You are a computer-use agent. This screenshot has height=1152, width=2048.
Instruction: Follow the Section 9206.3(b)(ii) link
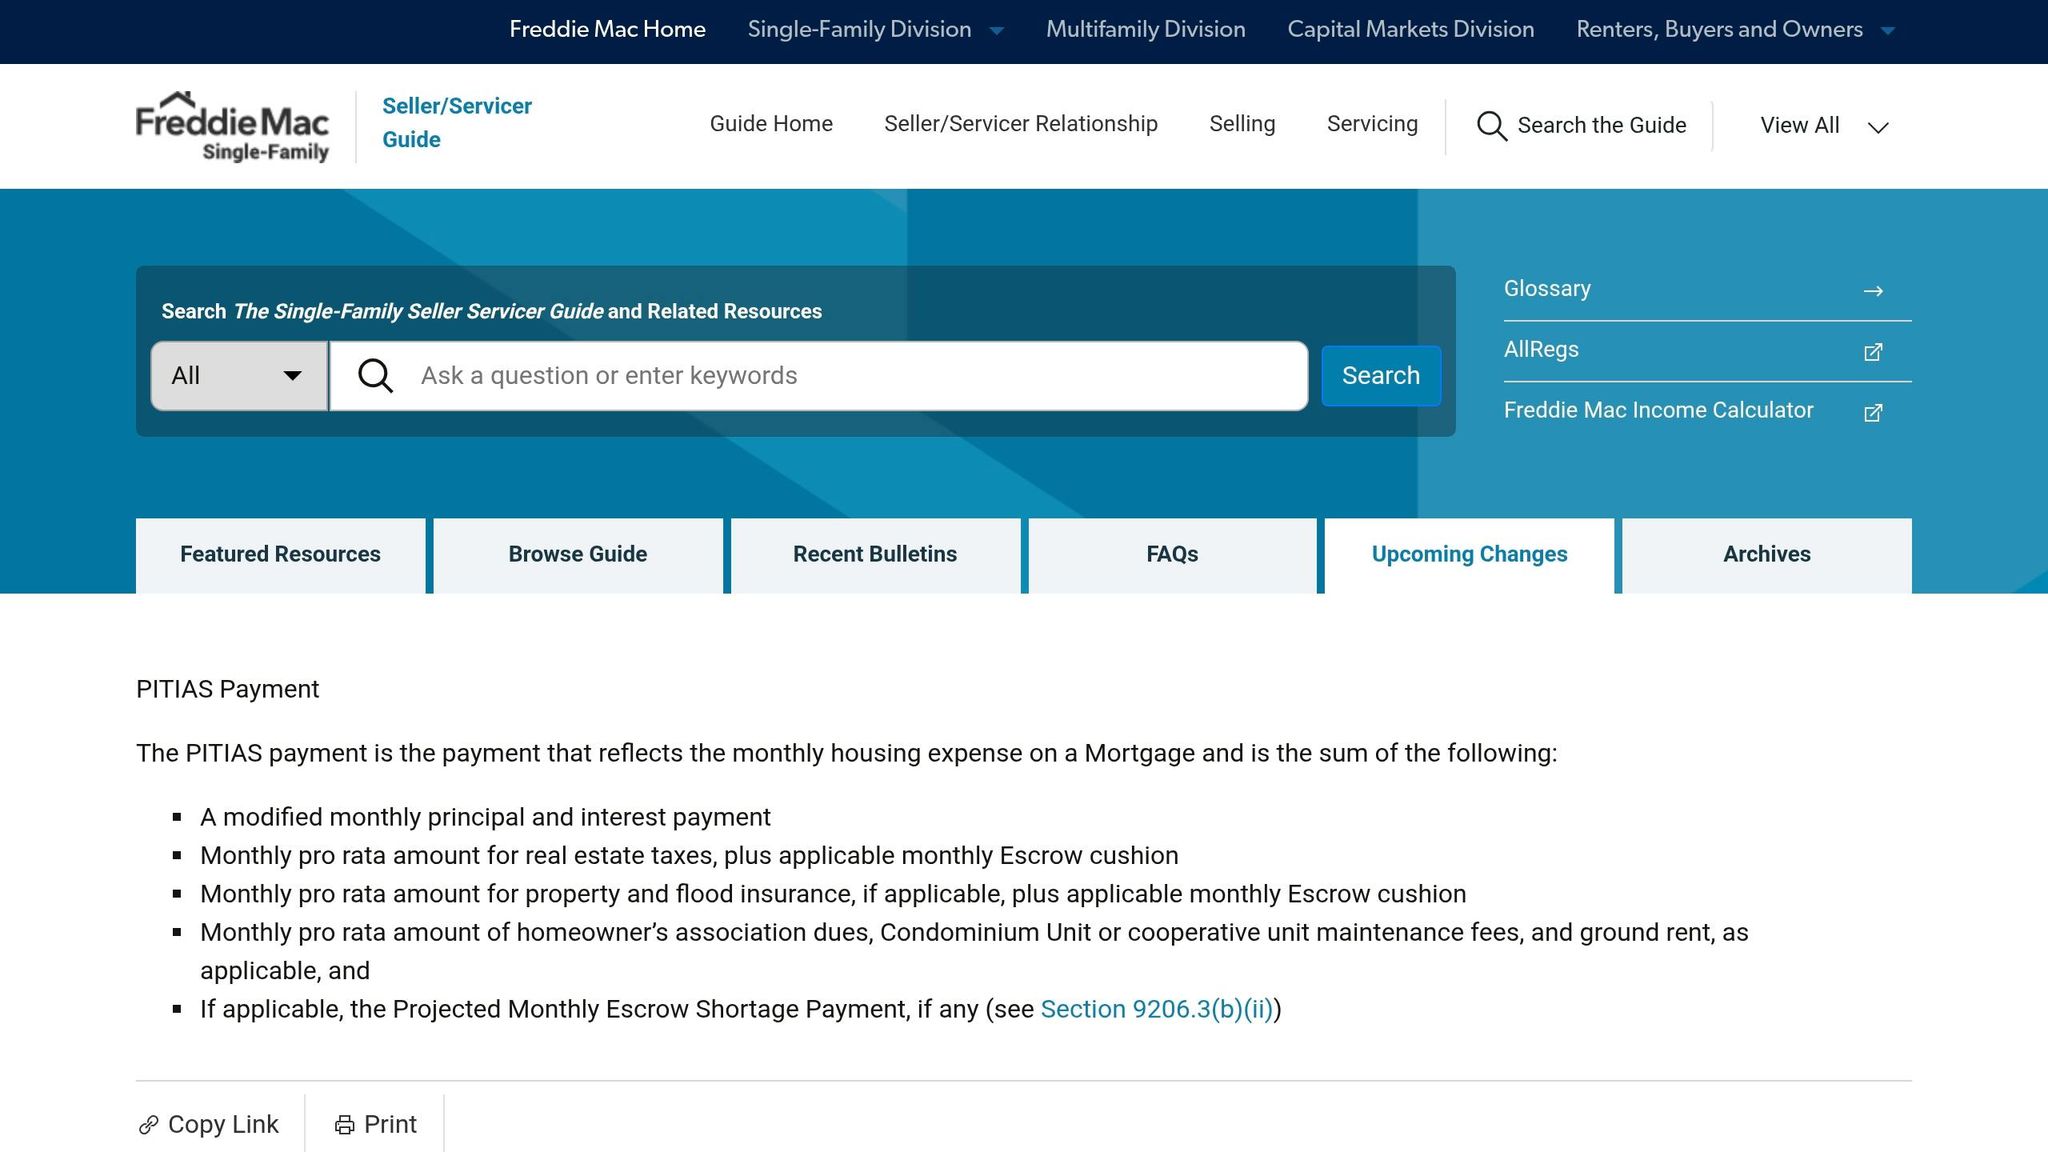1157,1010
